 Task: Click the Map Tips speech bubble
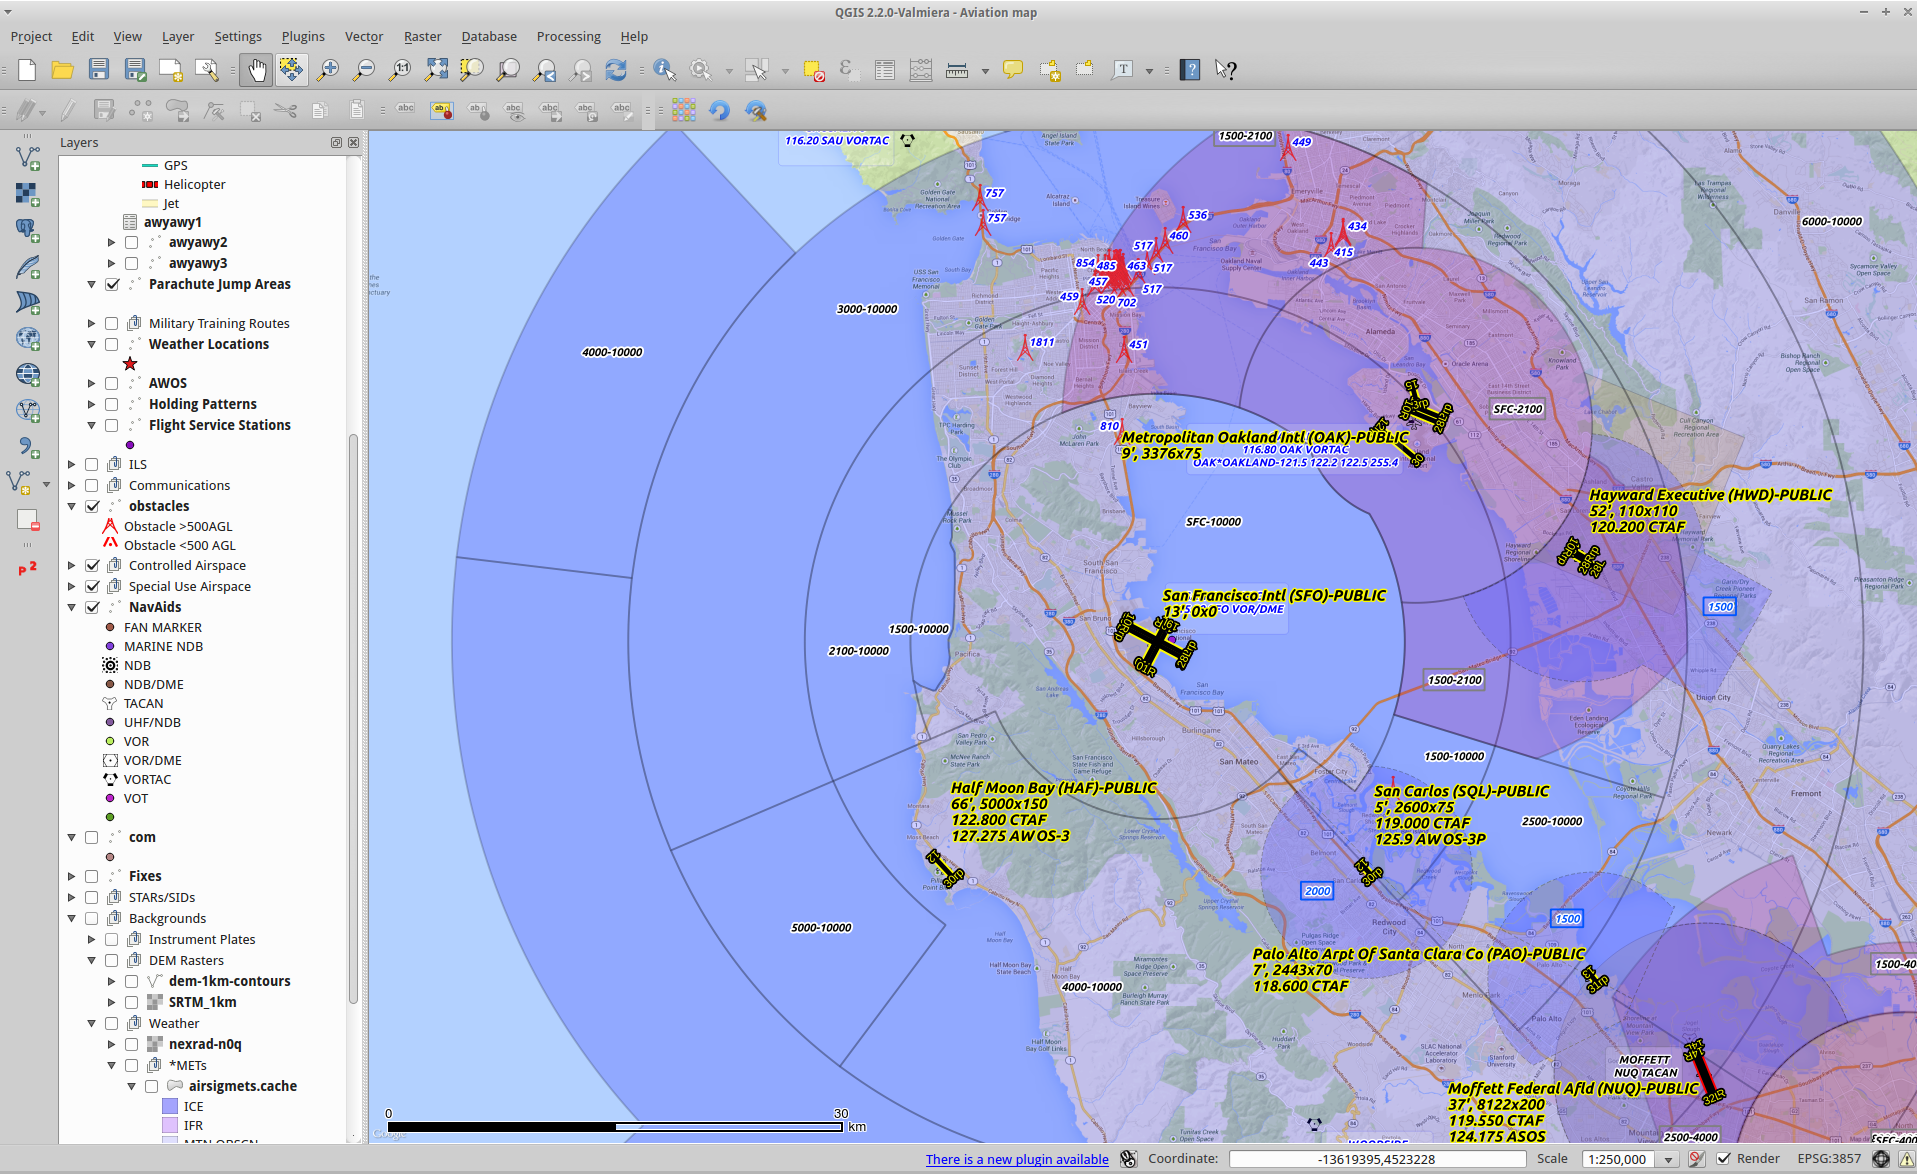(1013, 70)
